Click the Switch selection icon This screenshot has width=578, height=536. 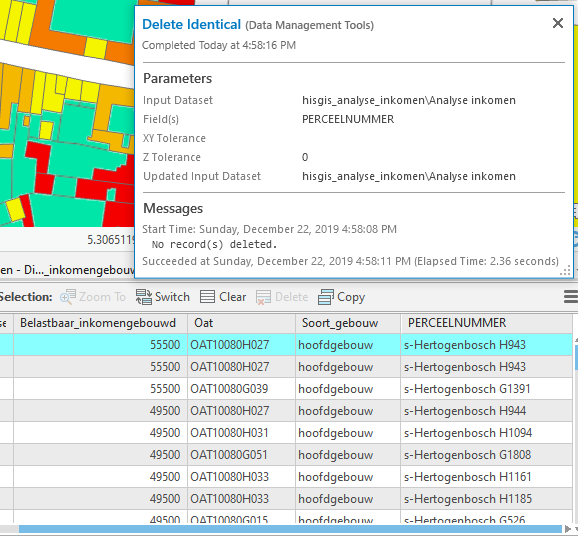coord(144,297)
